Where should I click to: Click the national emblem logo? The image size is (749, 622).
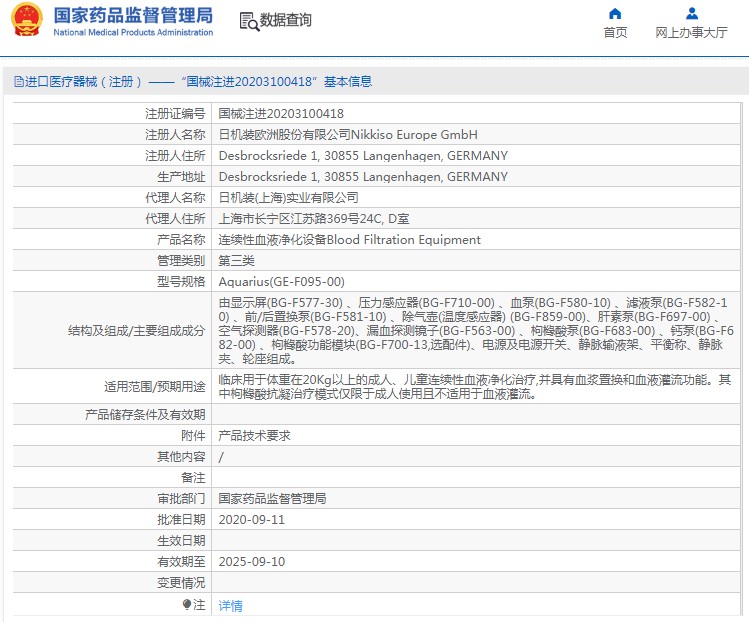pyautogui.click(x=26, y=20)
